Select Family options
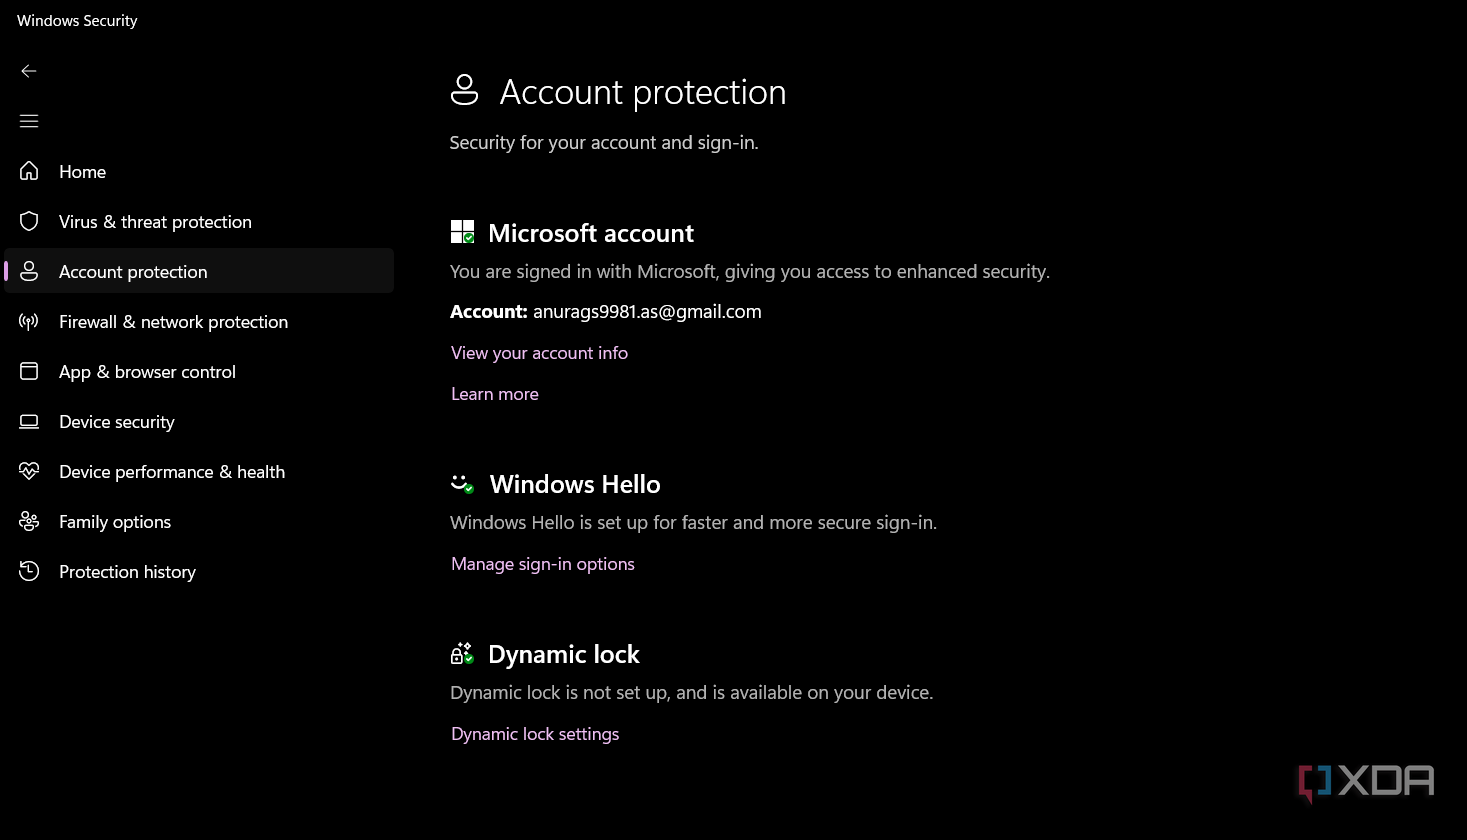 pyautogui.click(x=199, y=521)
